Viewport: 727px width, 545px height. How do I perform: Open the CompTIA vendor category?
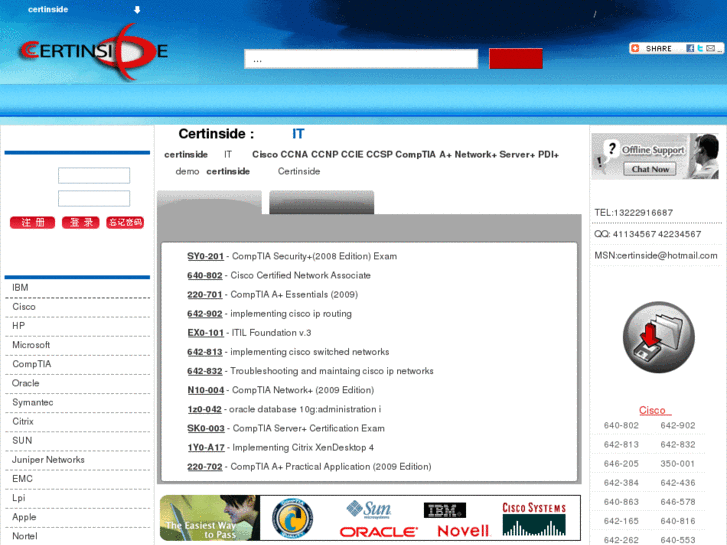point(32,364)
